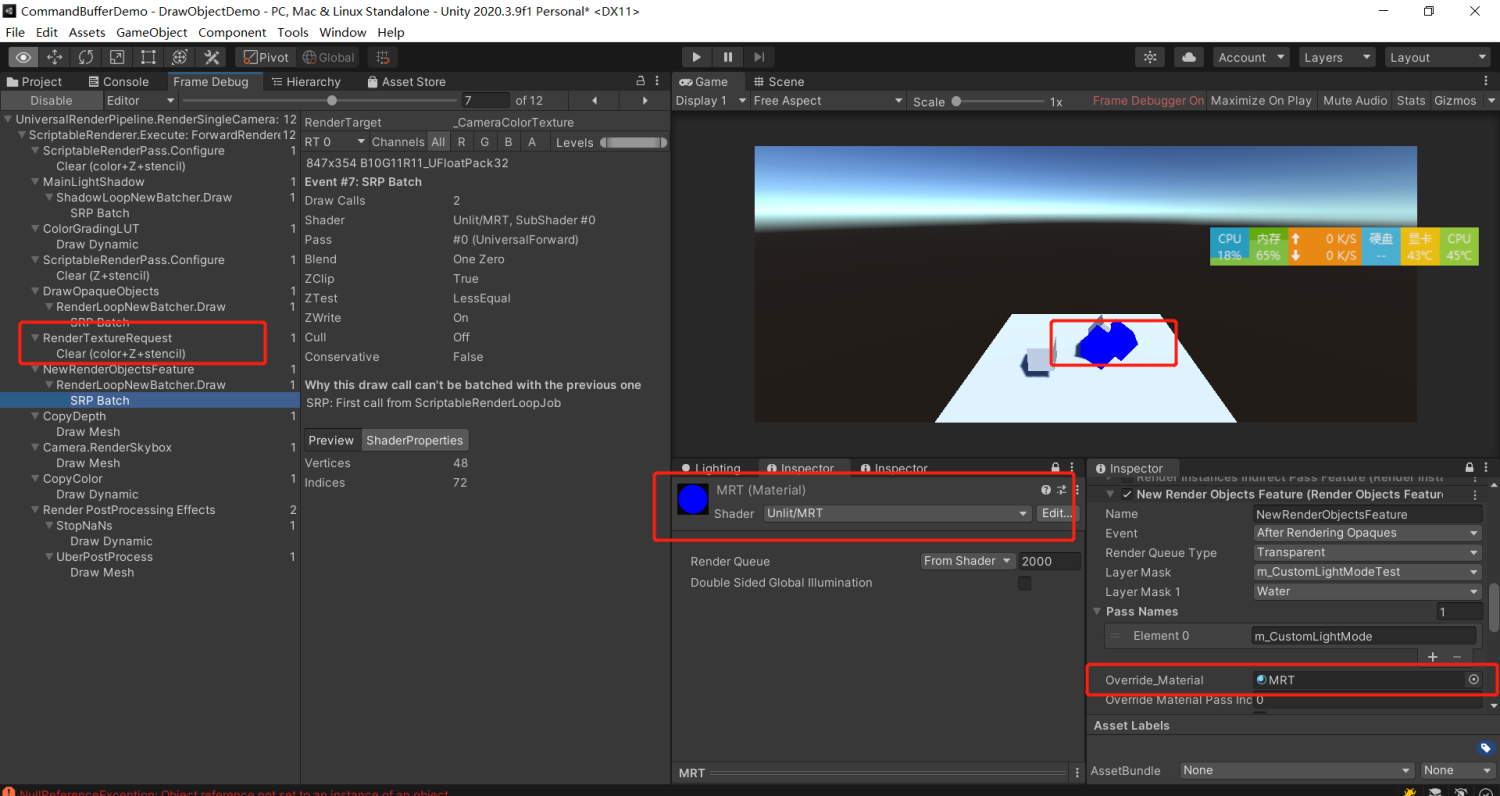
Task: Show only the R channel
Action: (x=461, y=142)
